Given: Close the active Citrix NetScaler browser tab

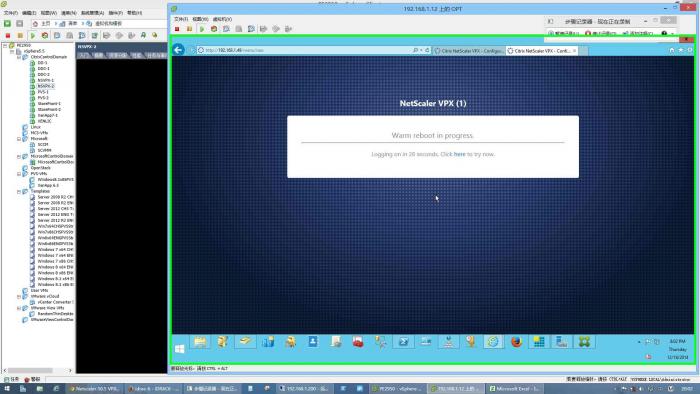Looking at the screenshot, I should click(x=575, y=51).
